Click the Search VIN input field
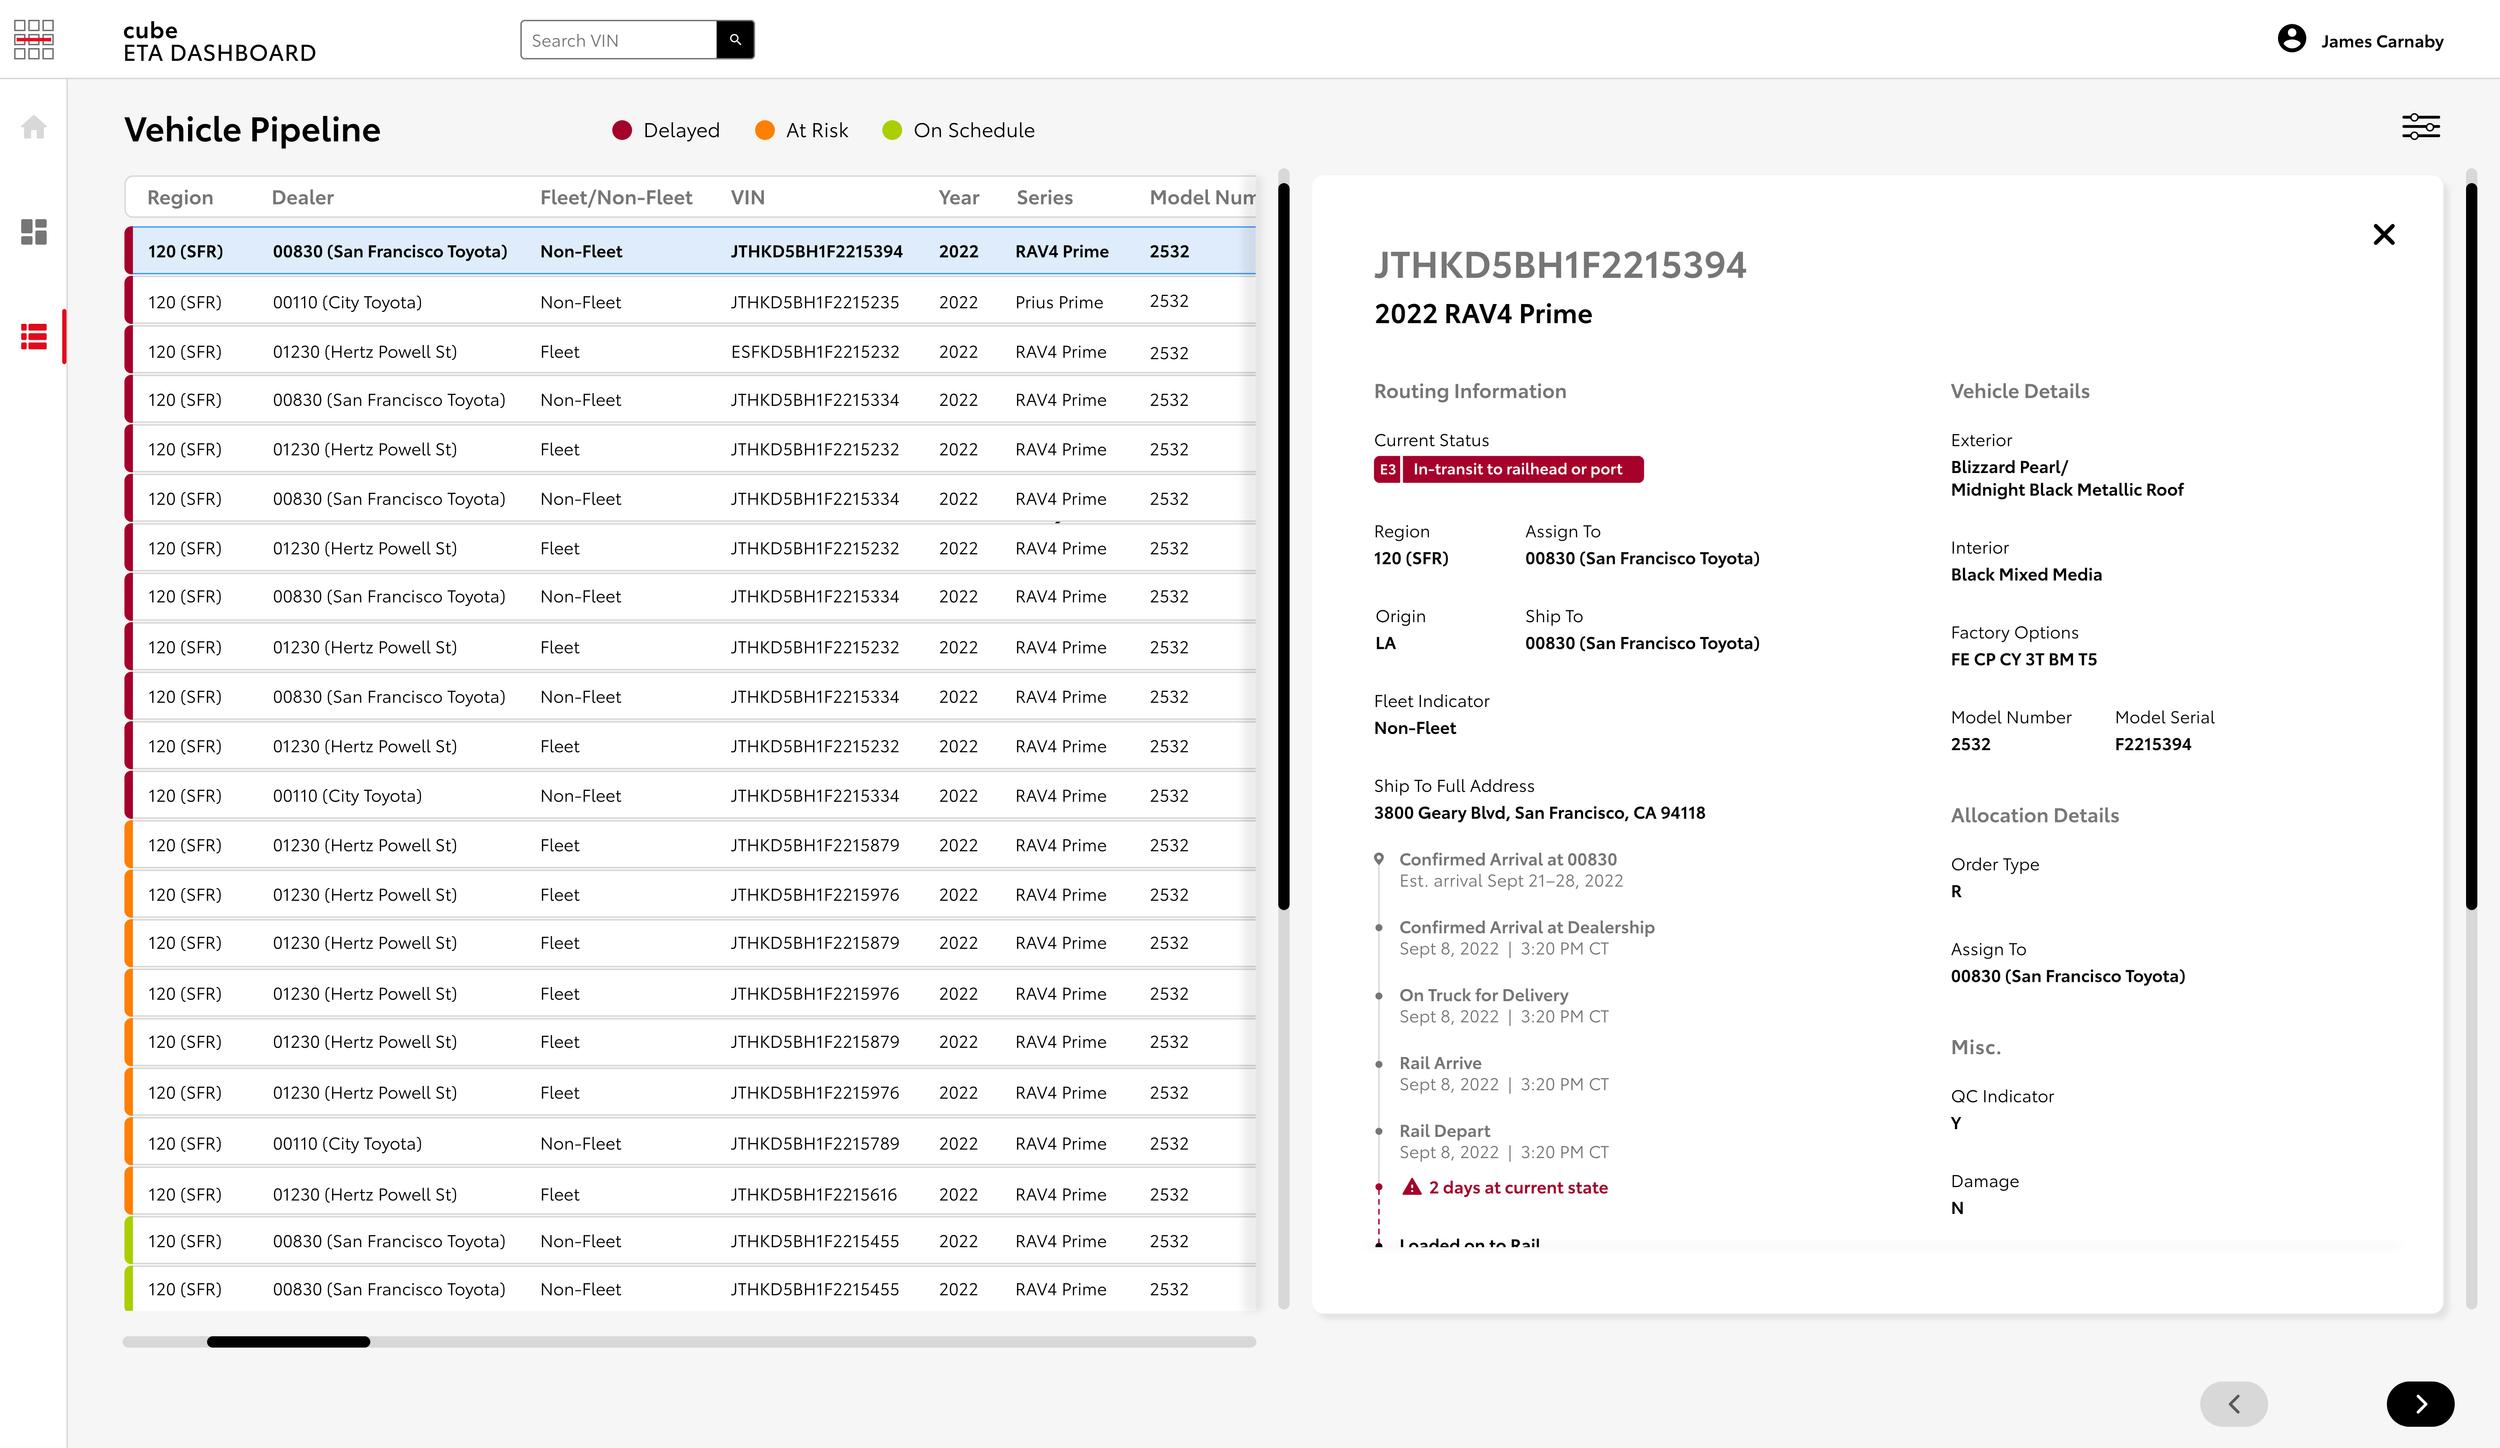The height and width of the screenshot is (1448, 2500). click(x=618, y=40)
